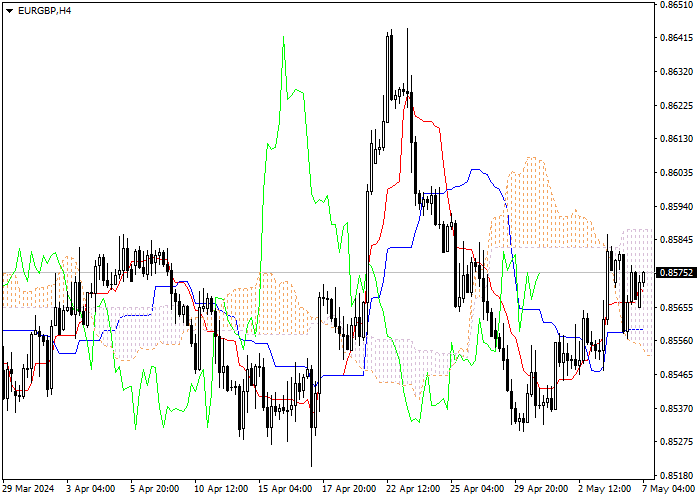
Task: Click the 0.86130 price axis label
Action: point(676,139)
